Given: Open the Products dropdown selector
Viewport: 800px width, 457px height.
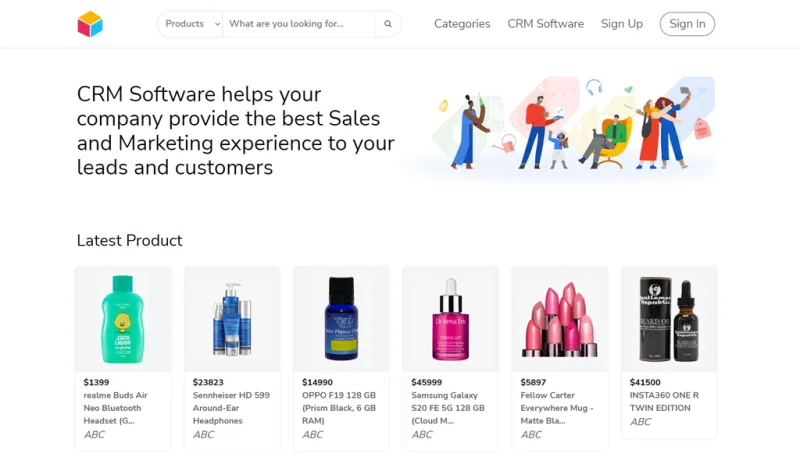Looking at the screenshot, I should [190, 24].
